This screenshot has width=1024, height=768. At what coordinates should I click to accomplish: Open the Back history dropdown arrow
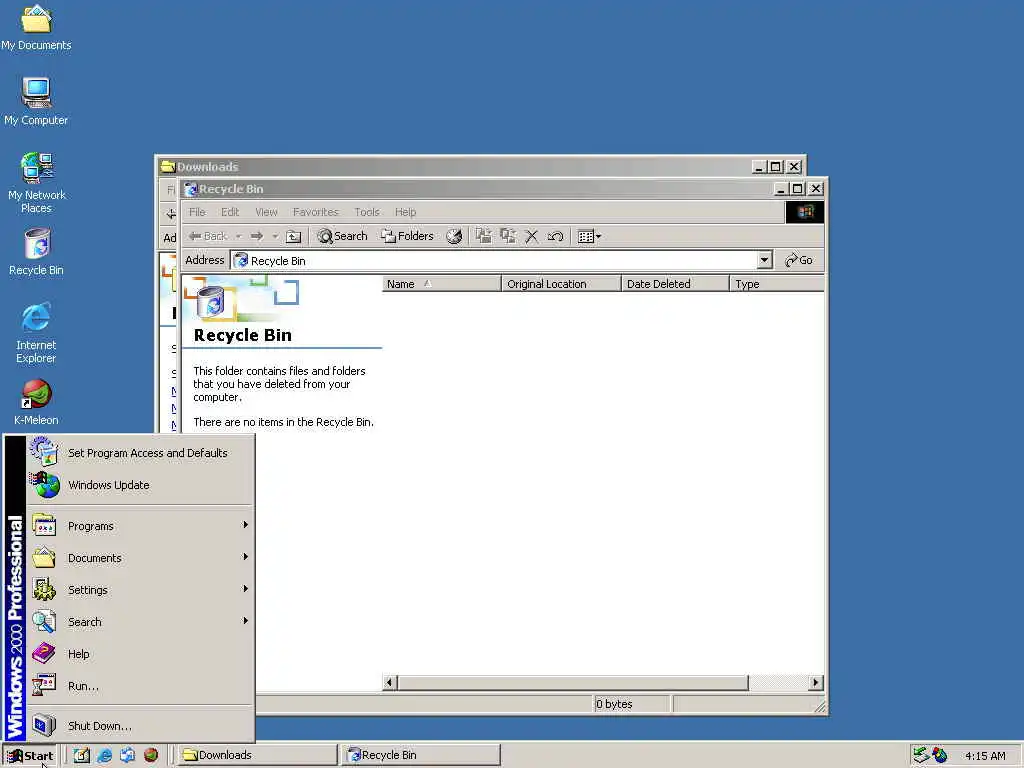(238, 236)
